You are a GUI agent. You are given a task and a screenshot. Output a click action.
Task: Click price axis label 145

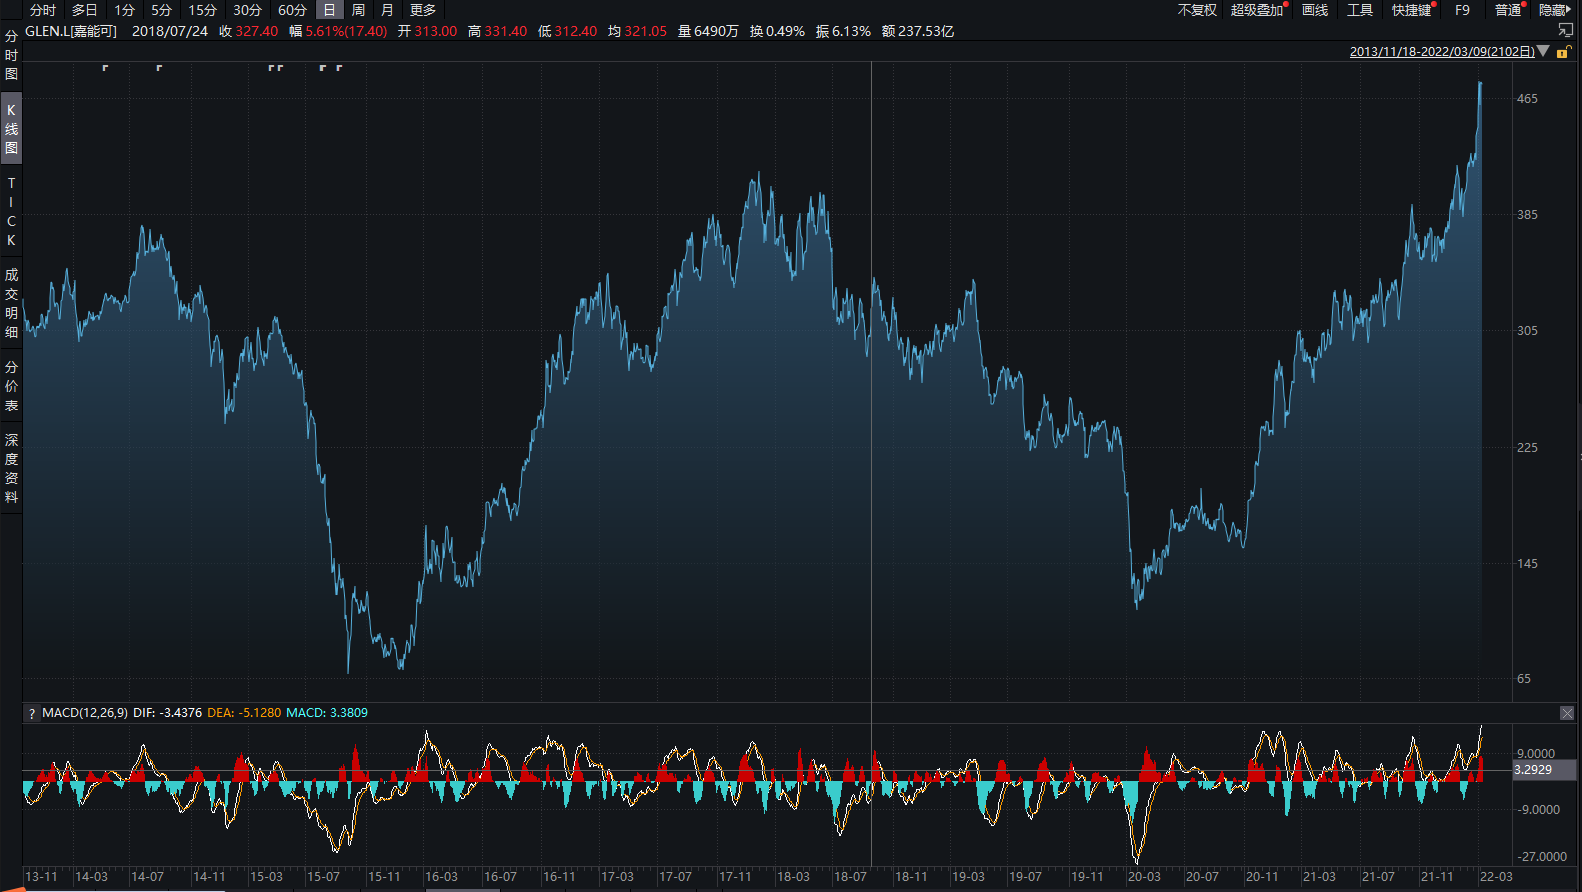tap(1527, 563)
